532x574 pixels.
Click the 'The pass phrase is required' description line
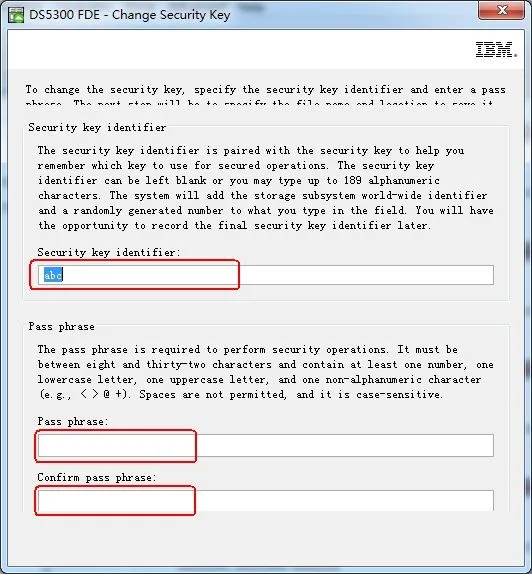[248, 350]
